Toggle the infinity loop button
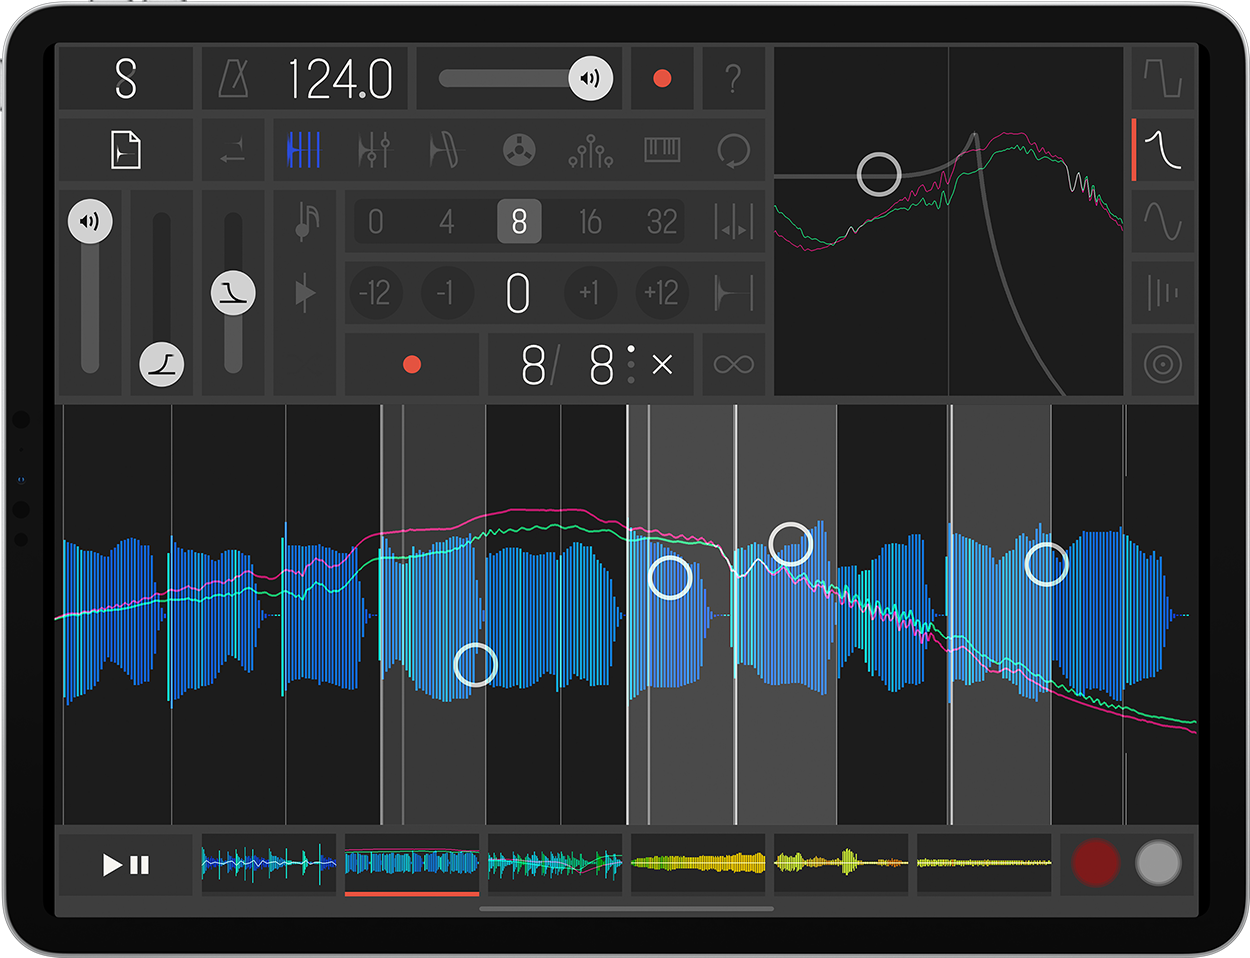The height and width of the screenshot is (958, 1250). (x=733, y=364)
